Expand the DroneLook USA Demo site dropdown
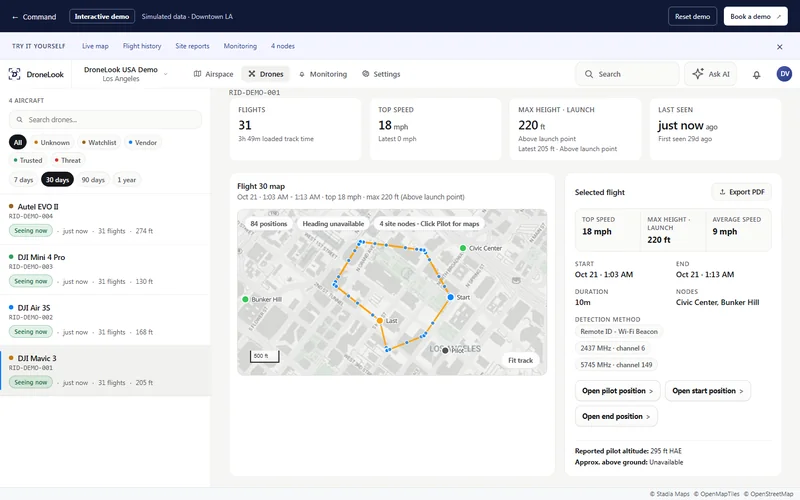The image size is (800, 500). click(x=126, y=74)
